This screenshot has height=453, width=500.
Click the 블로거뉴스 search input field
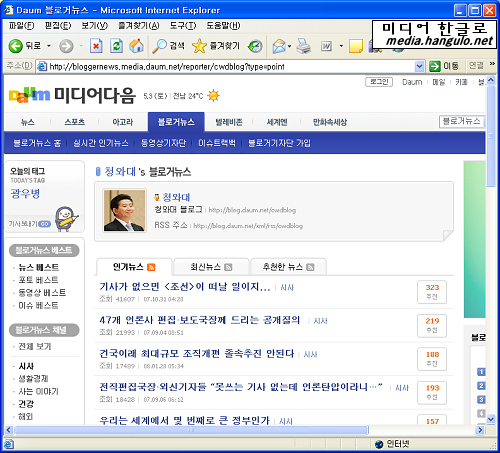[462, 122]
